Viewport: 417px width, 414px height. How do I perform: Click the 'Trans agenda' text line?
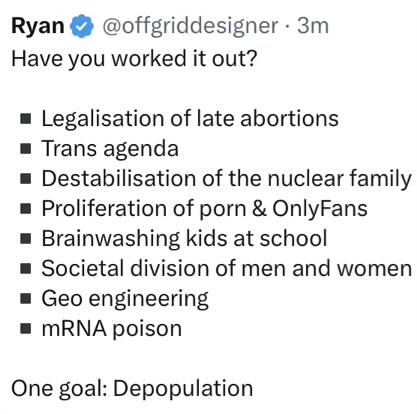[x=110, y=149]
